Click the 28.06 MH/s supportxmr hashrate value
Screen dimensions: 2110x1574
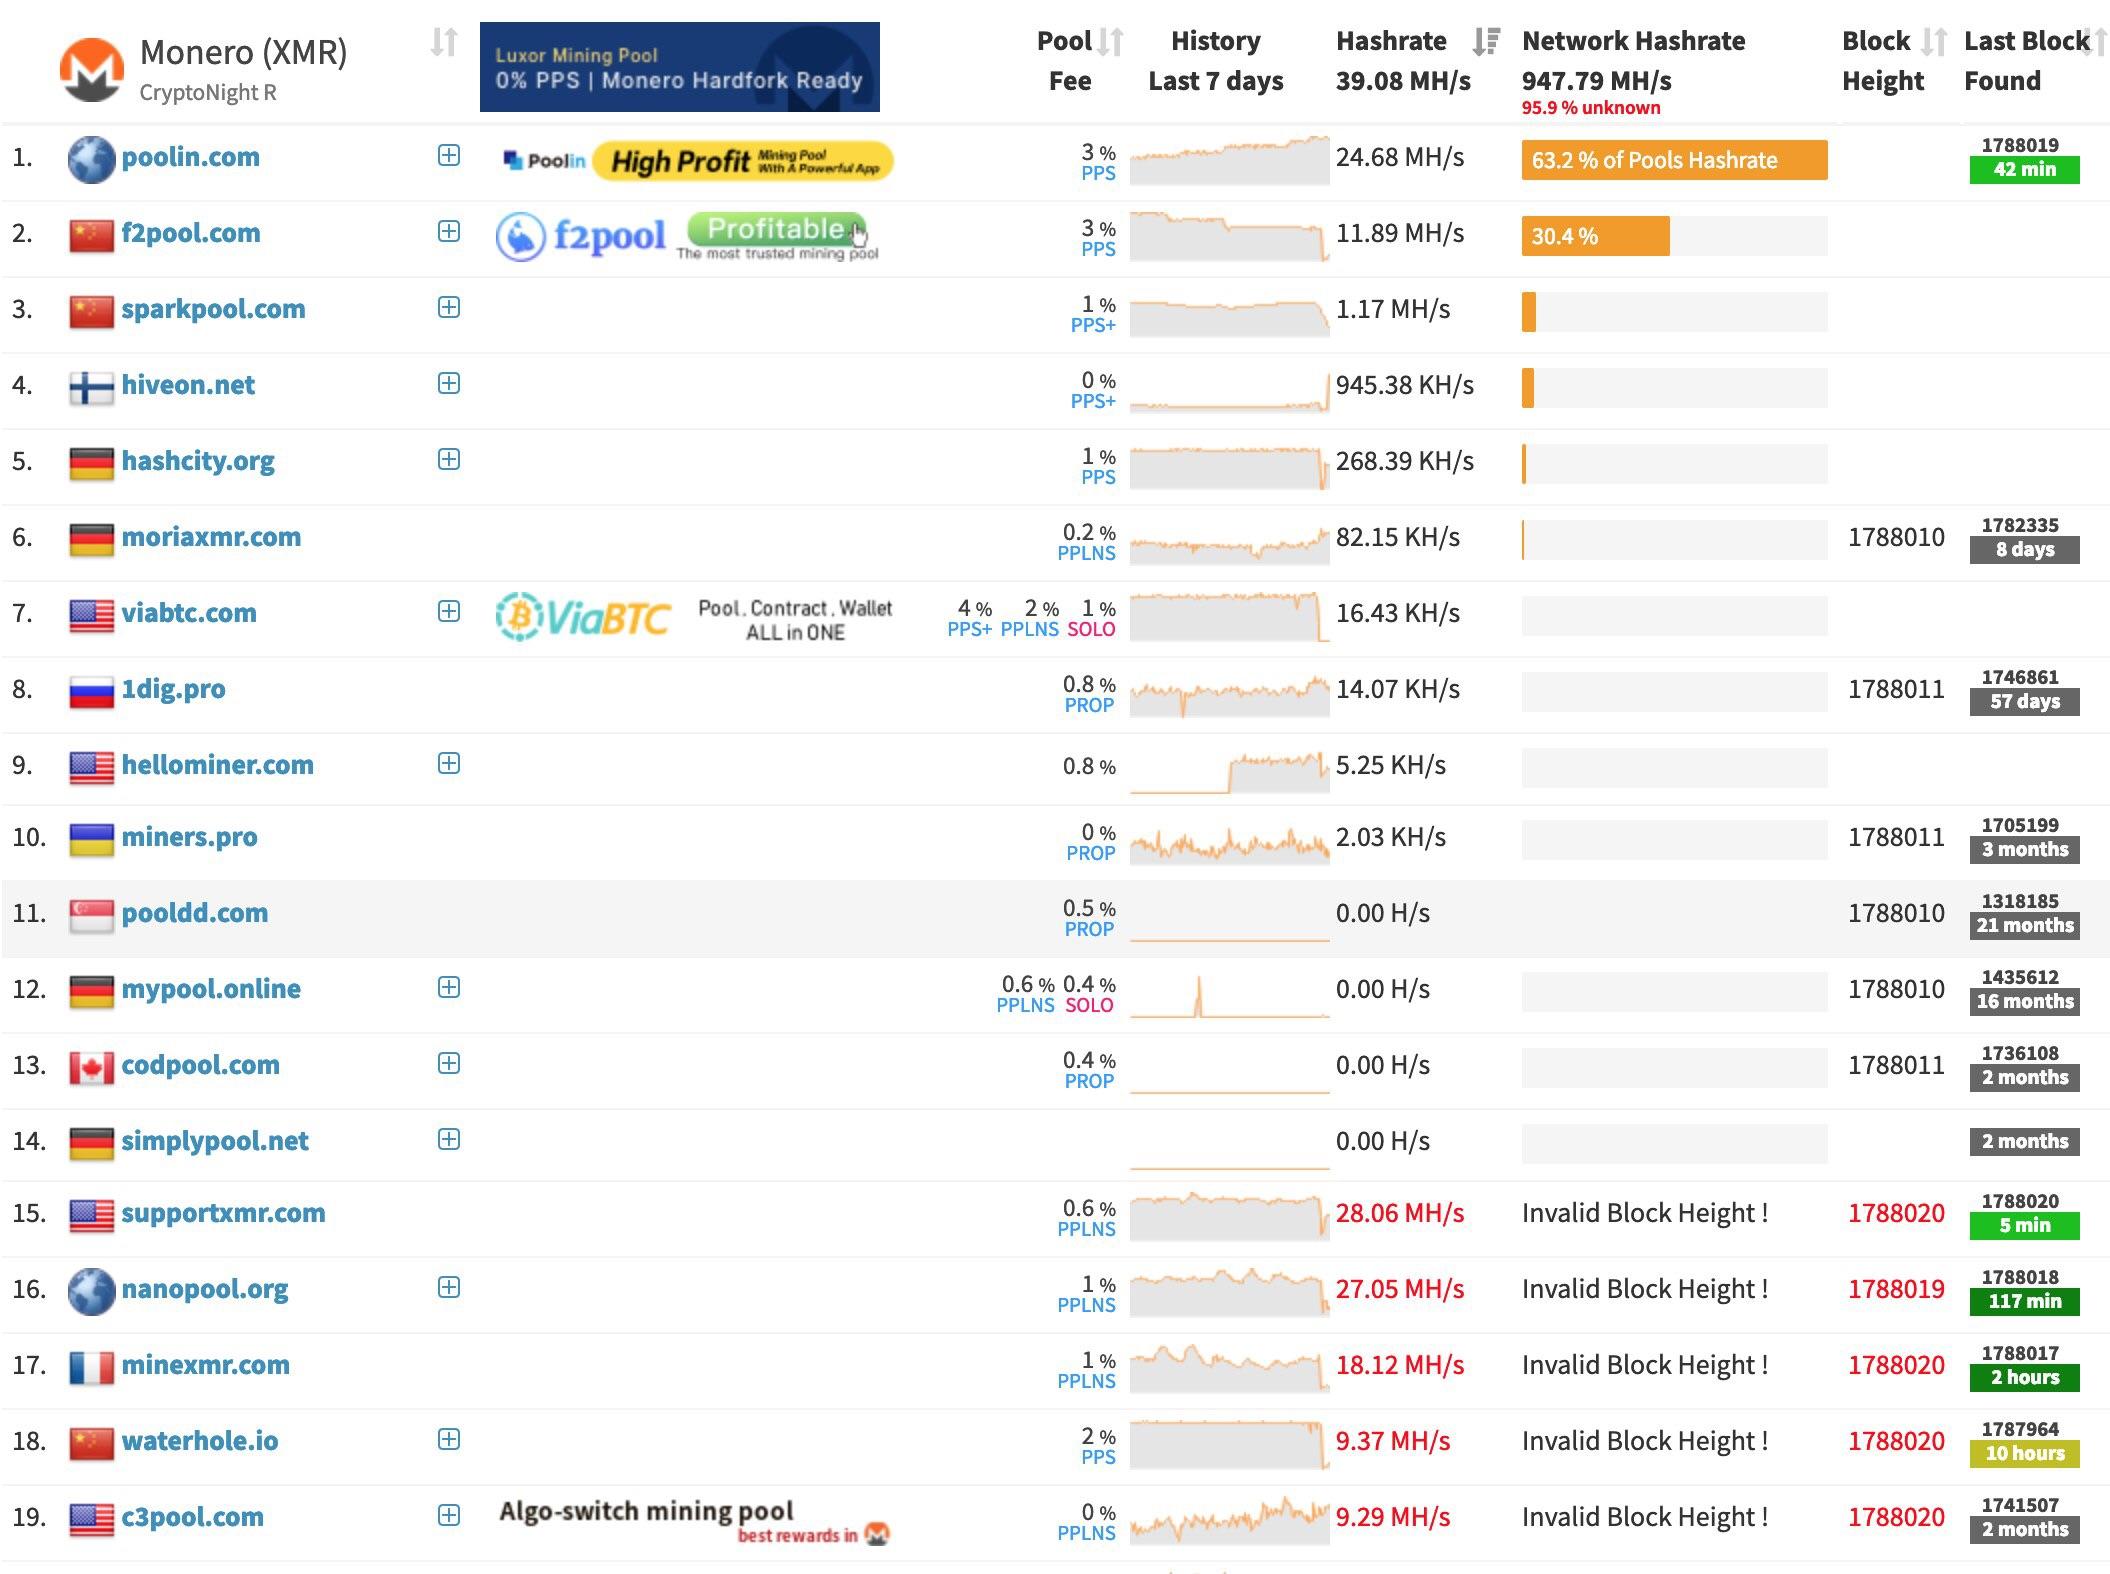pyautogui.click(x=1400, y=1213)
